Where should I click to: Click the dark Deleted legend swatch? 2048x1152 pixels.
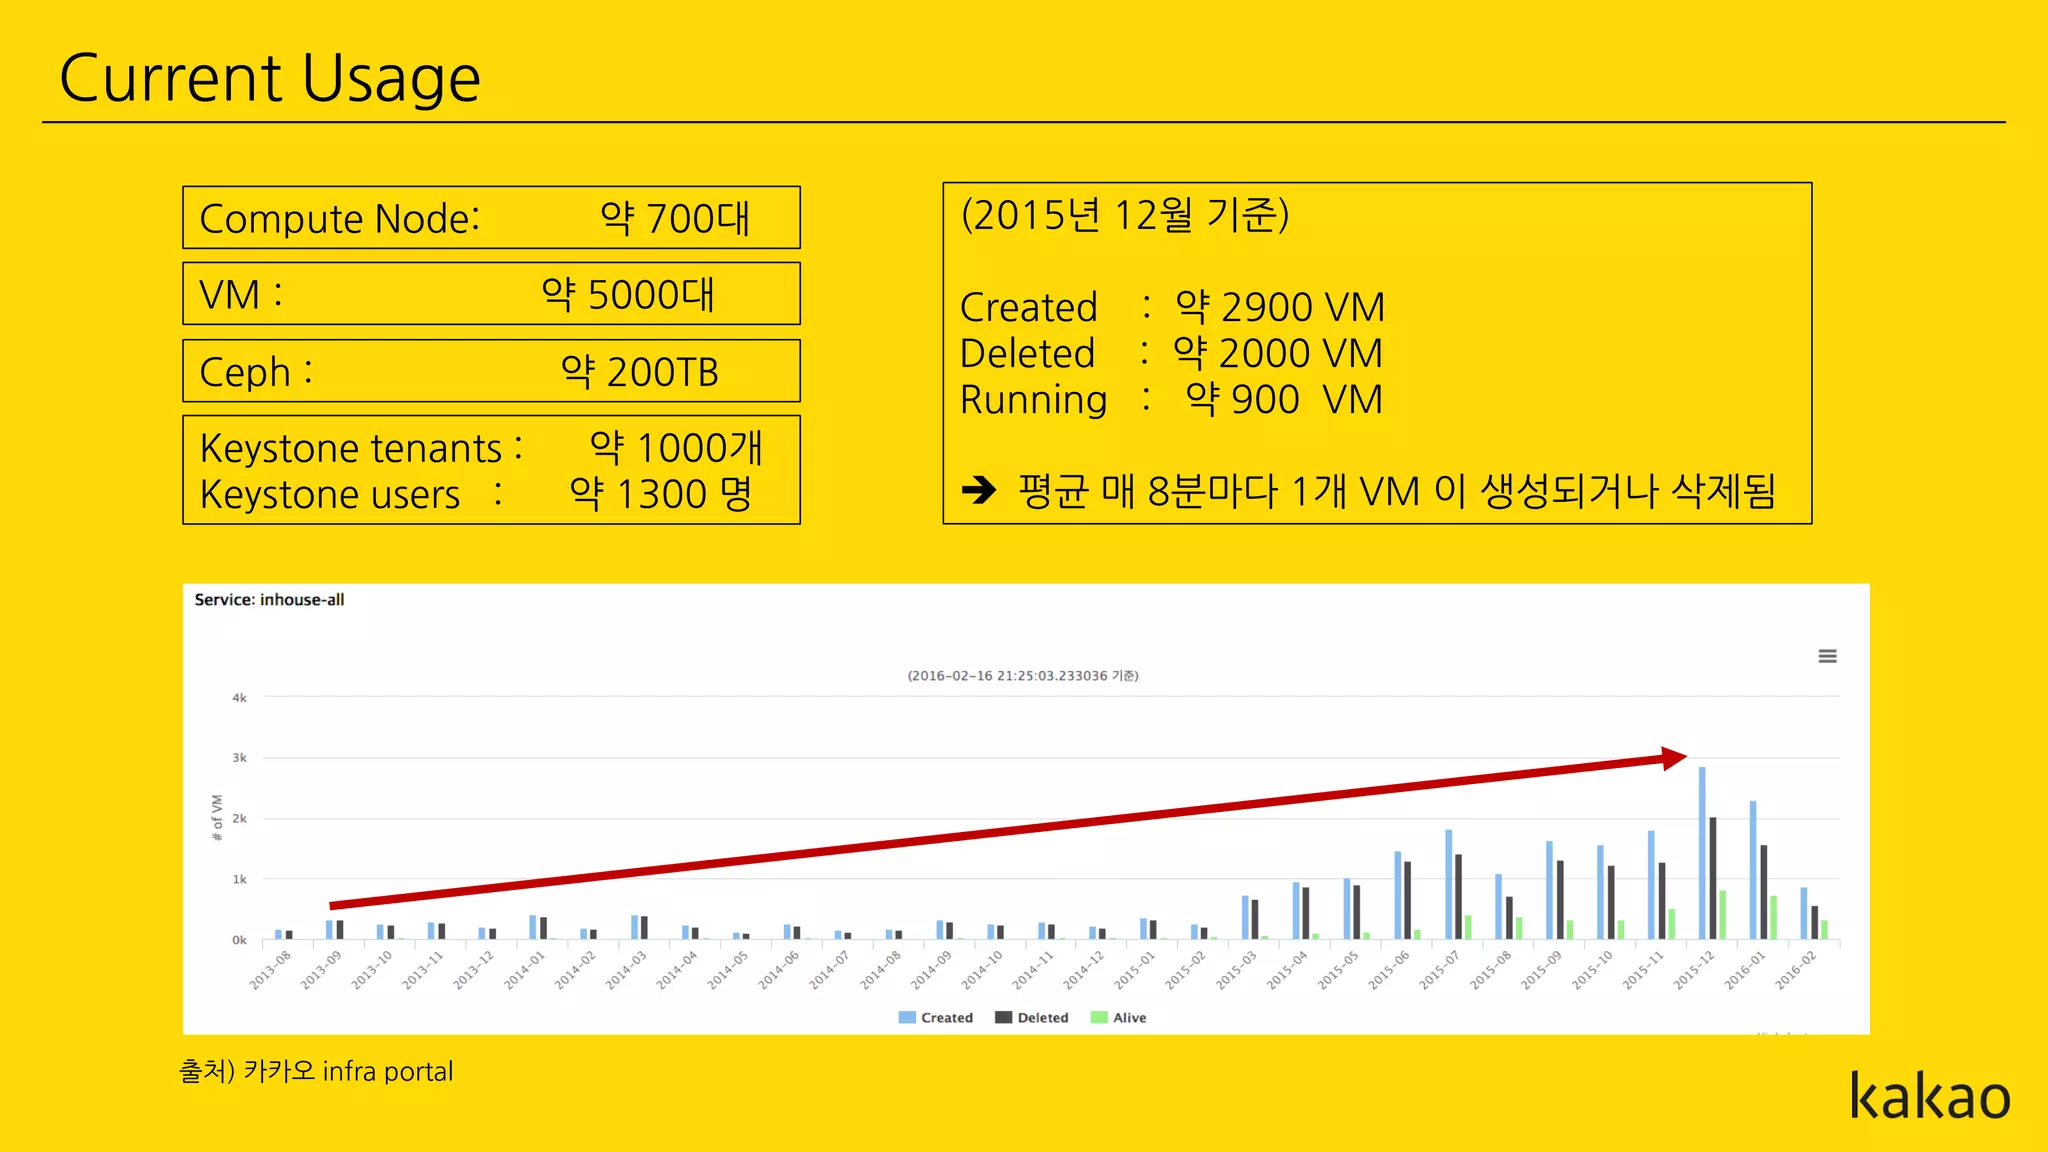(x=1003, y=1017)
